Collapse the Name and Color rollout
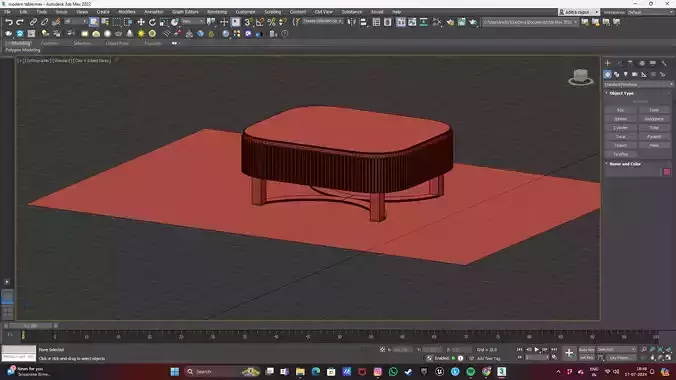 pyautogui.click(x=625, y=164)
